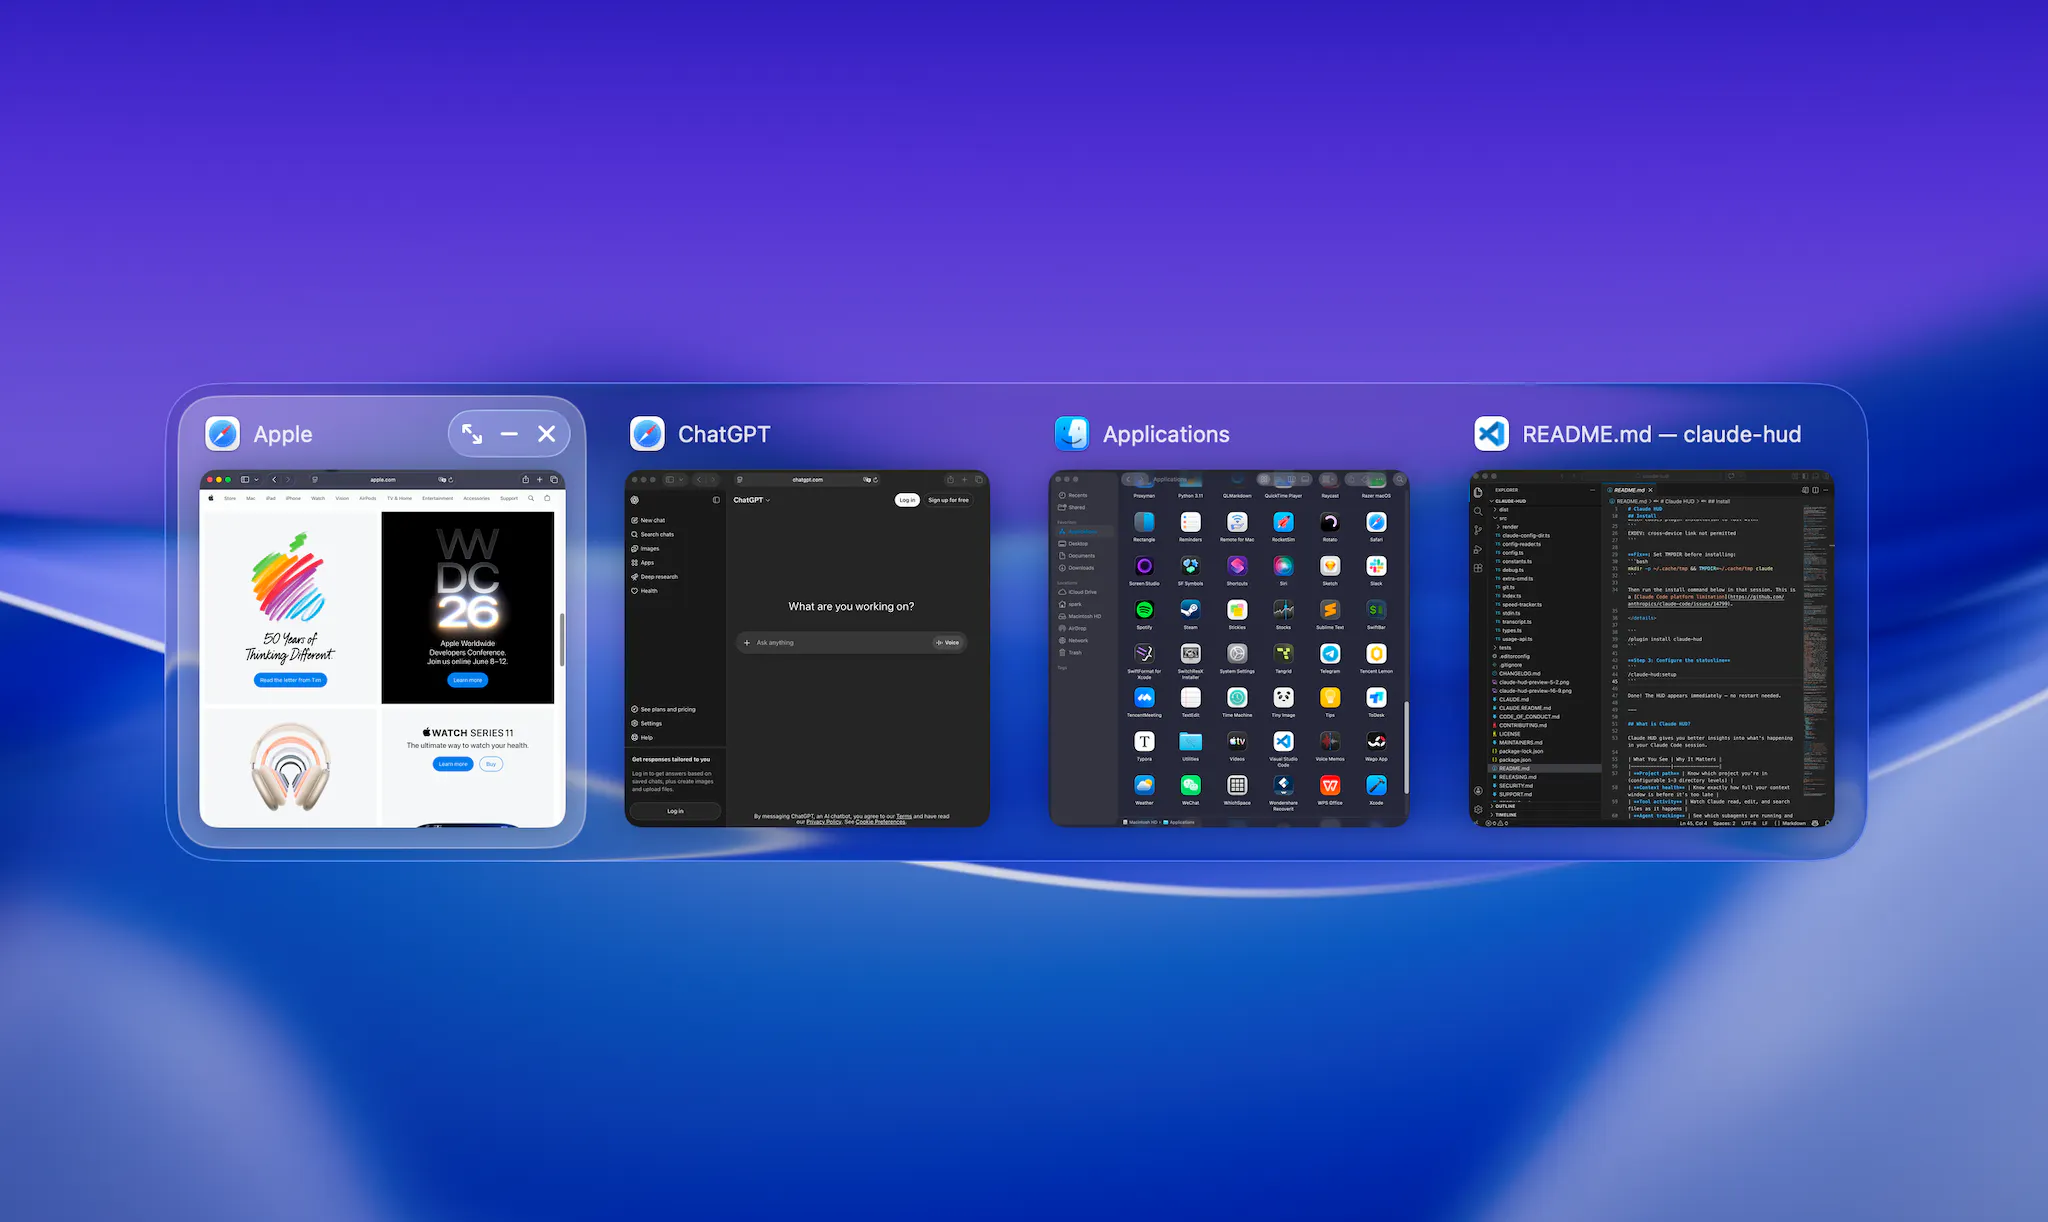Image resolution: width=2048 pixels, height=1222 pixels.
Task: Click Buy under Watch Series 11
Action: click(491, 764)
